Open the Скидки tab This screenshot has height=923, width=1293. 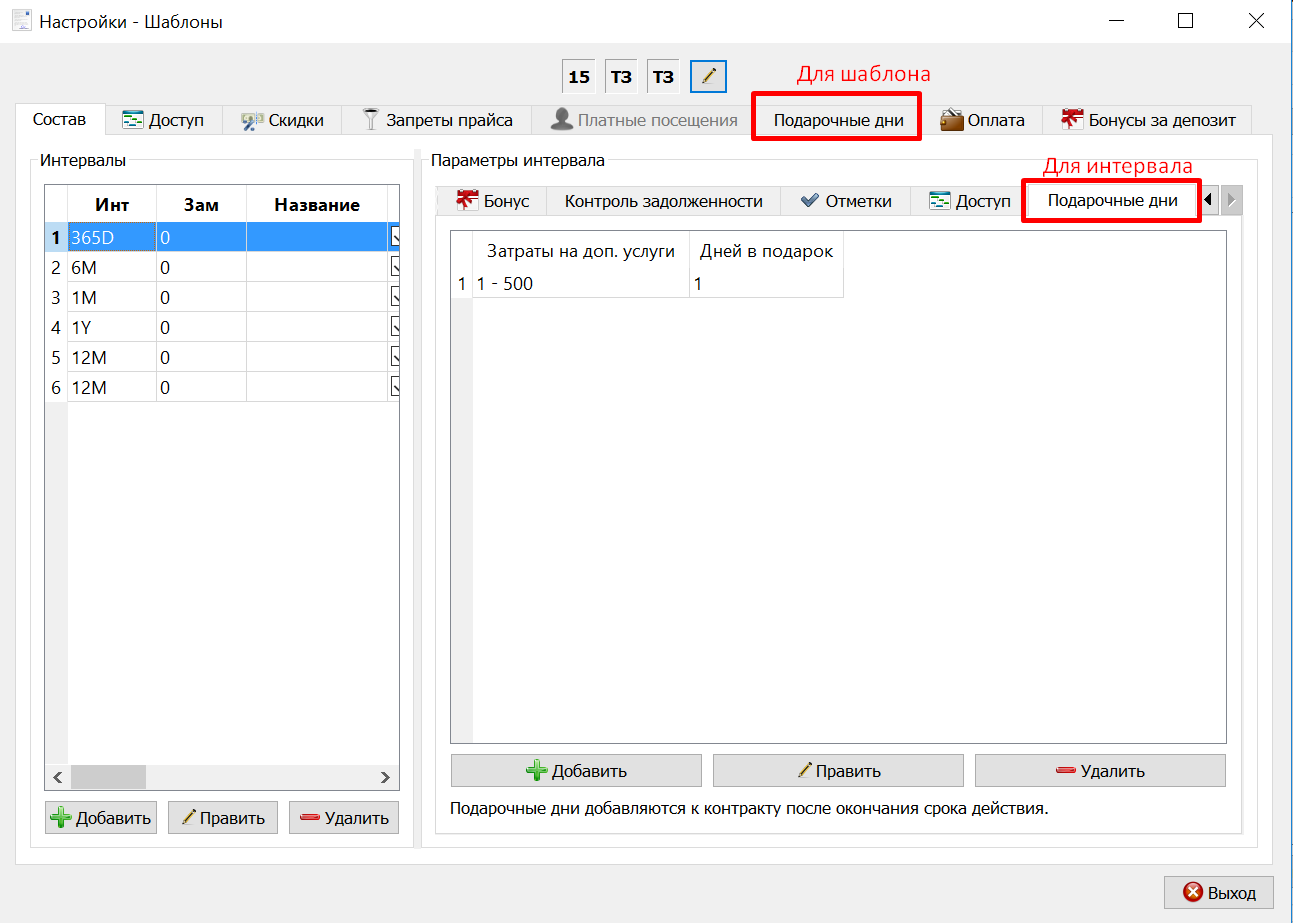(x=282, y=120)
